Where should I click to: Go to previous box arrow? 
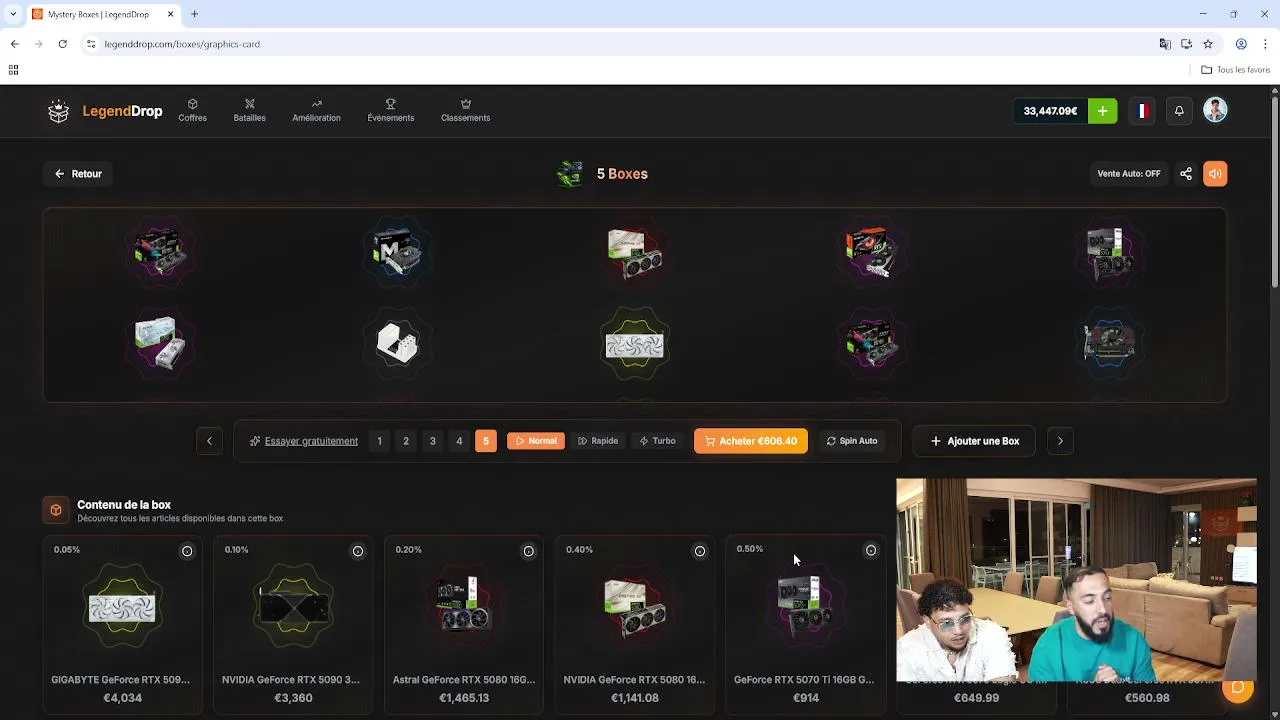[209, 441]
